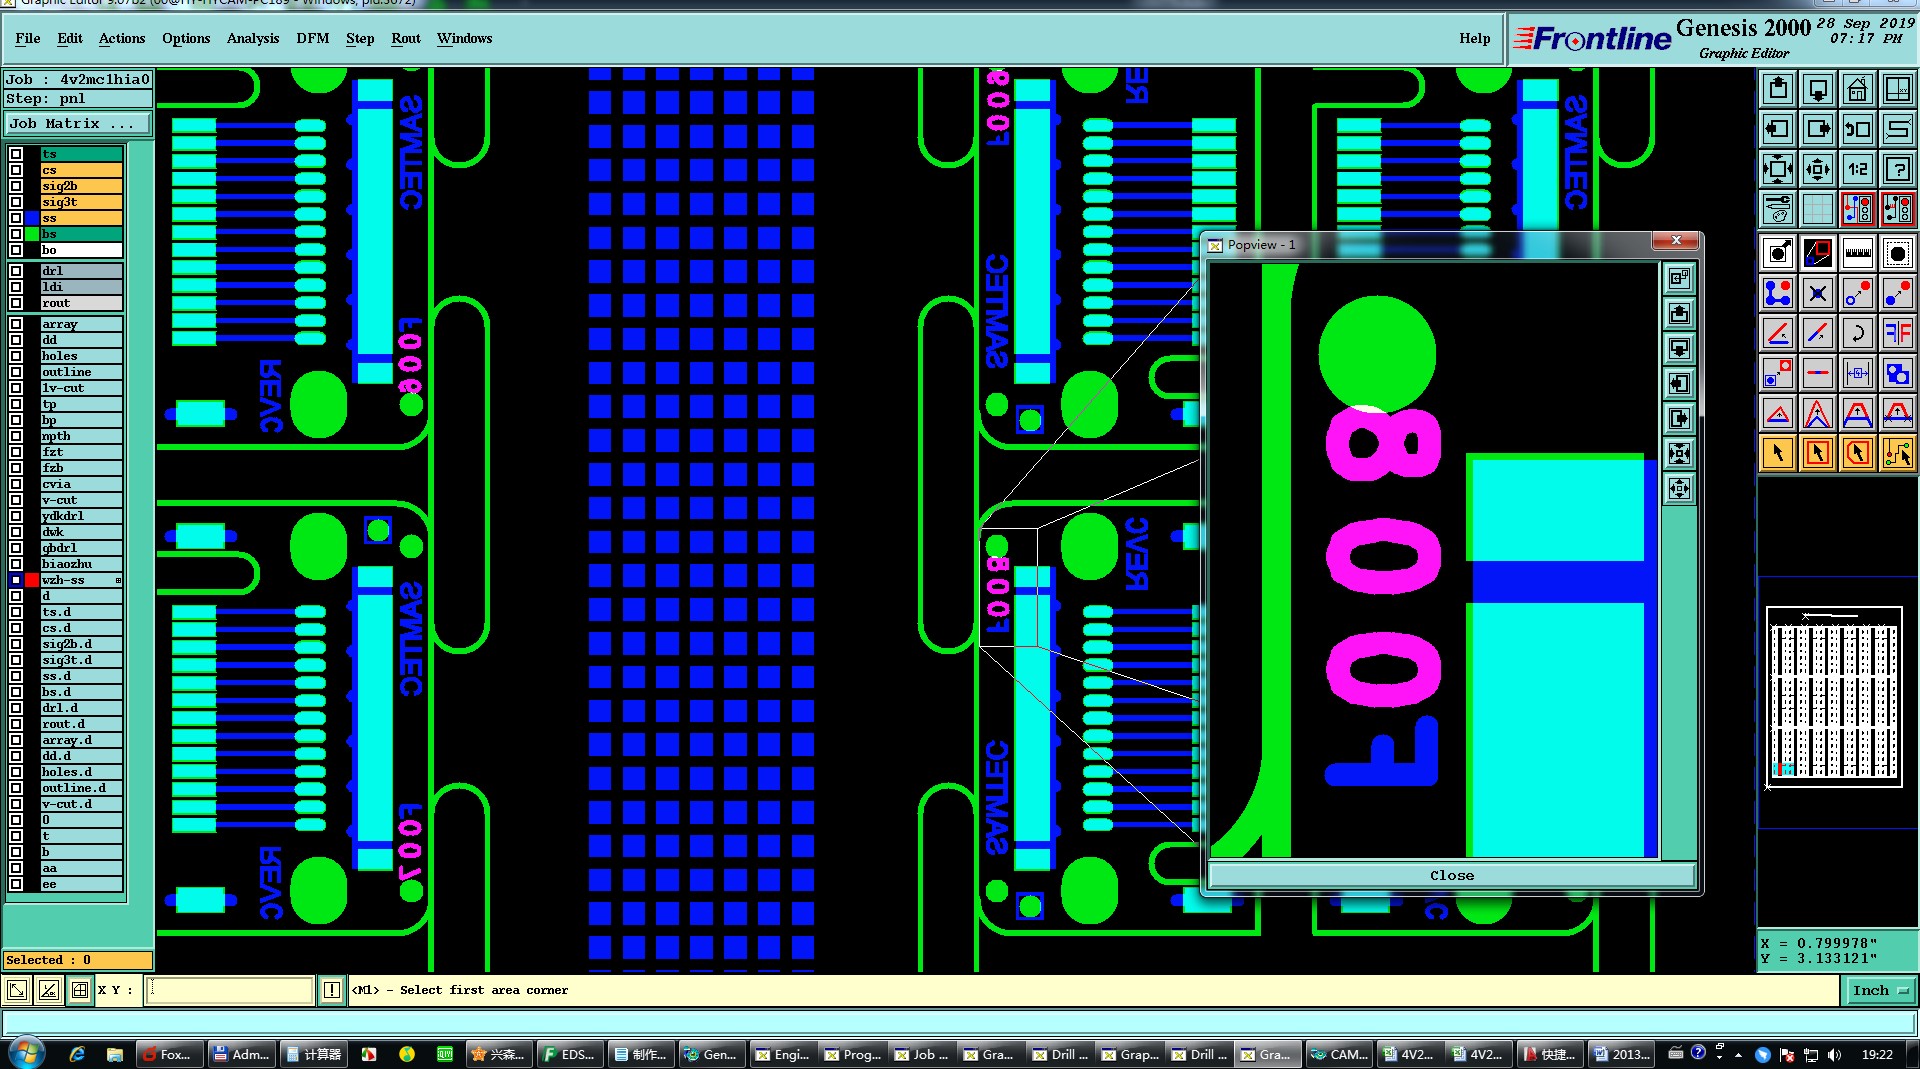Open the Actions menu
The width and height of the screenshot is (1920, 1069).
(122, 38)
